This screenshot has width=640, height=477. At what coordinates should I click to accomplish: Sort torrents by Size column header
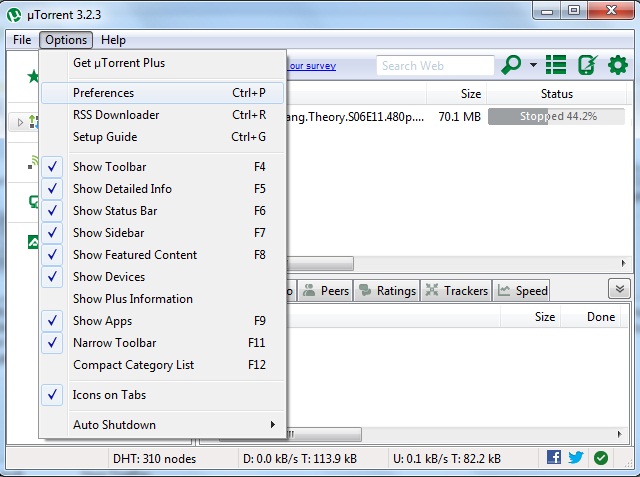coord(456,94)
